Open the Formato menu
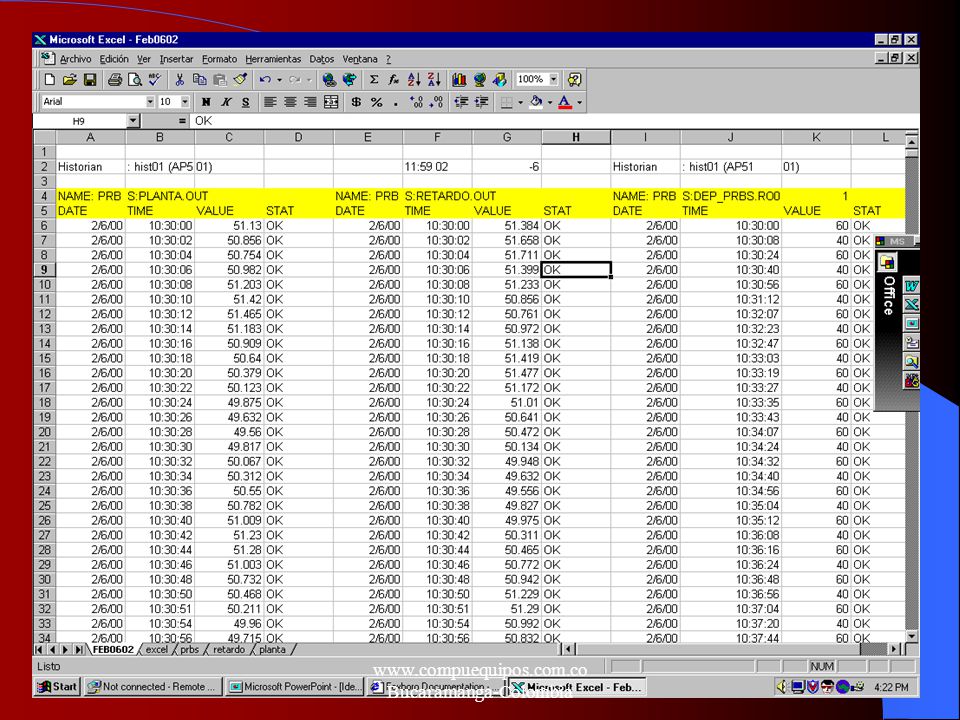Image resolution: width=960 pixels, height=720 pixels. click(x=219, y=59)
